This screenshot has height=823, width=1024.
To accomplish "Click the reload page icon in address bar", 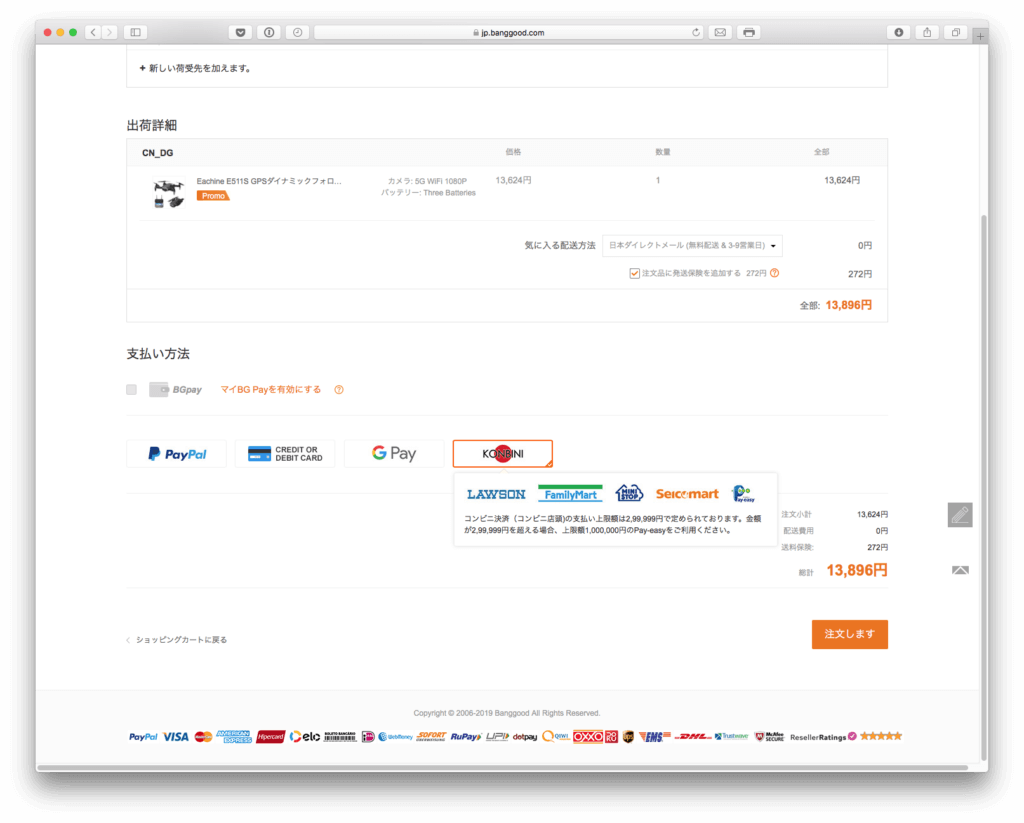I will click(x=696, y=32).
